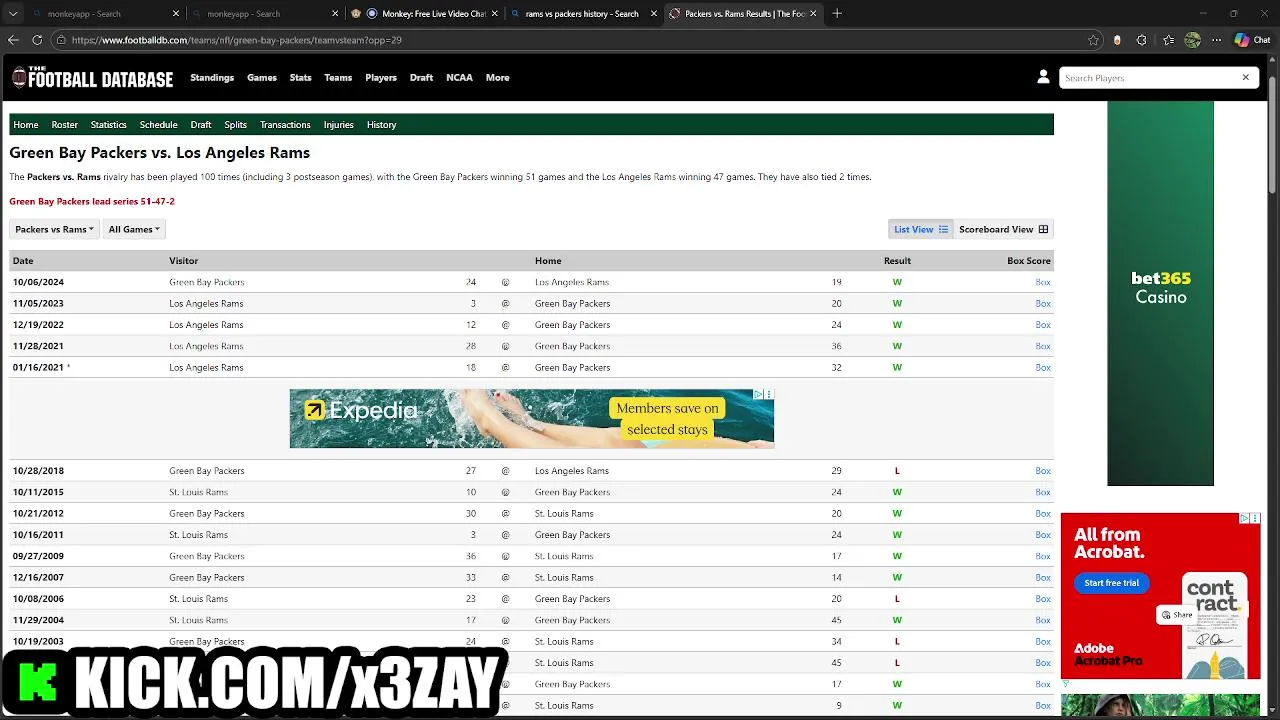This screenshot has height=720, width=1280.
Task: Open Splits in the green team bar
Action: [235, 125]
